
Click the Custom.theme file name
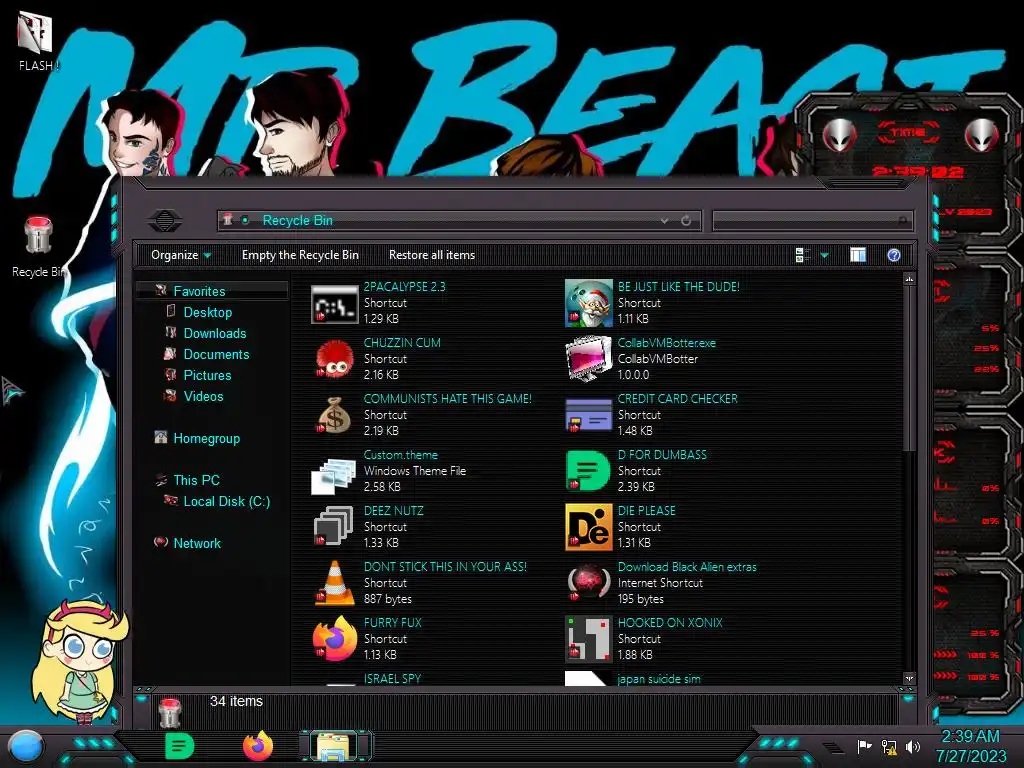coord(400,455)
